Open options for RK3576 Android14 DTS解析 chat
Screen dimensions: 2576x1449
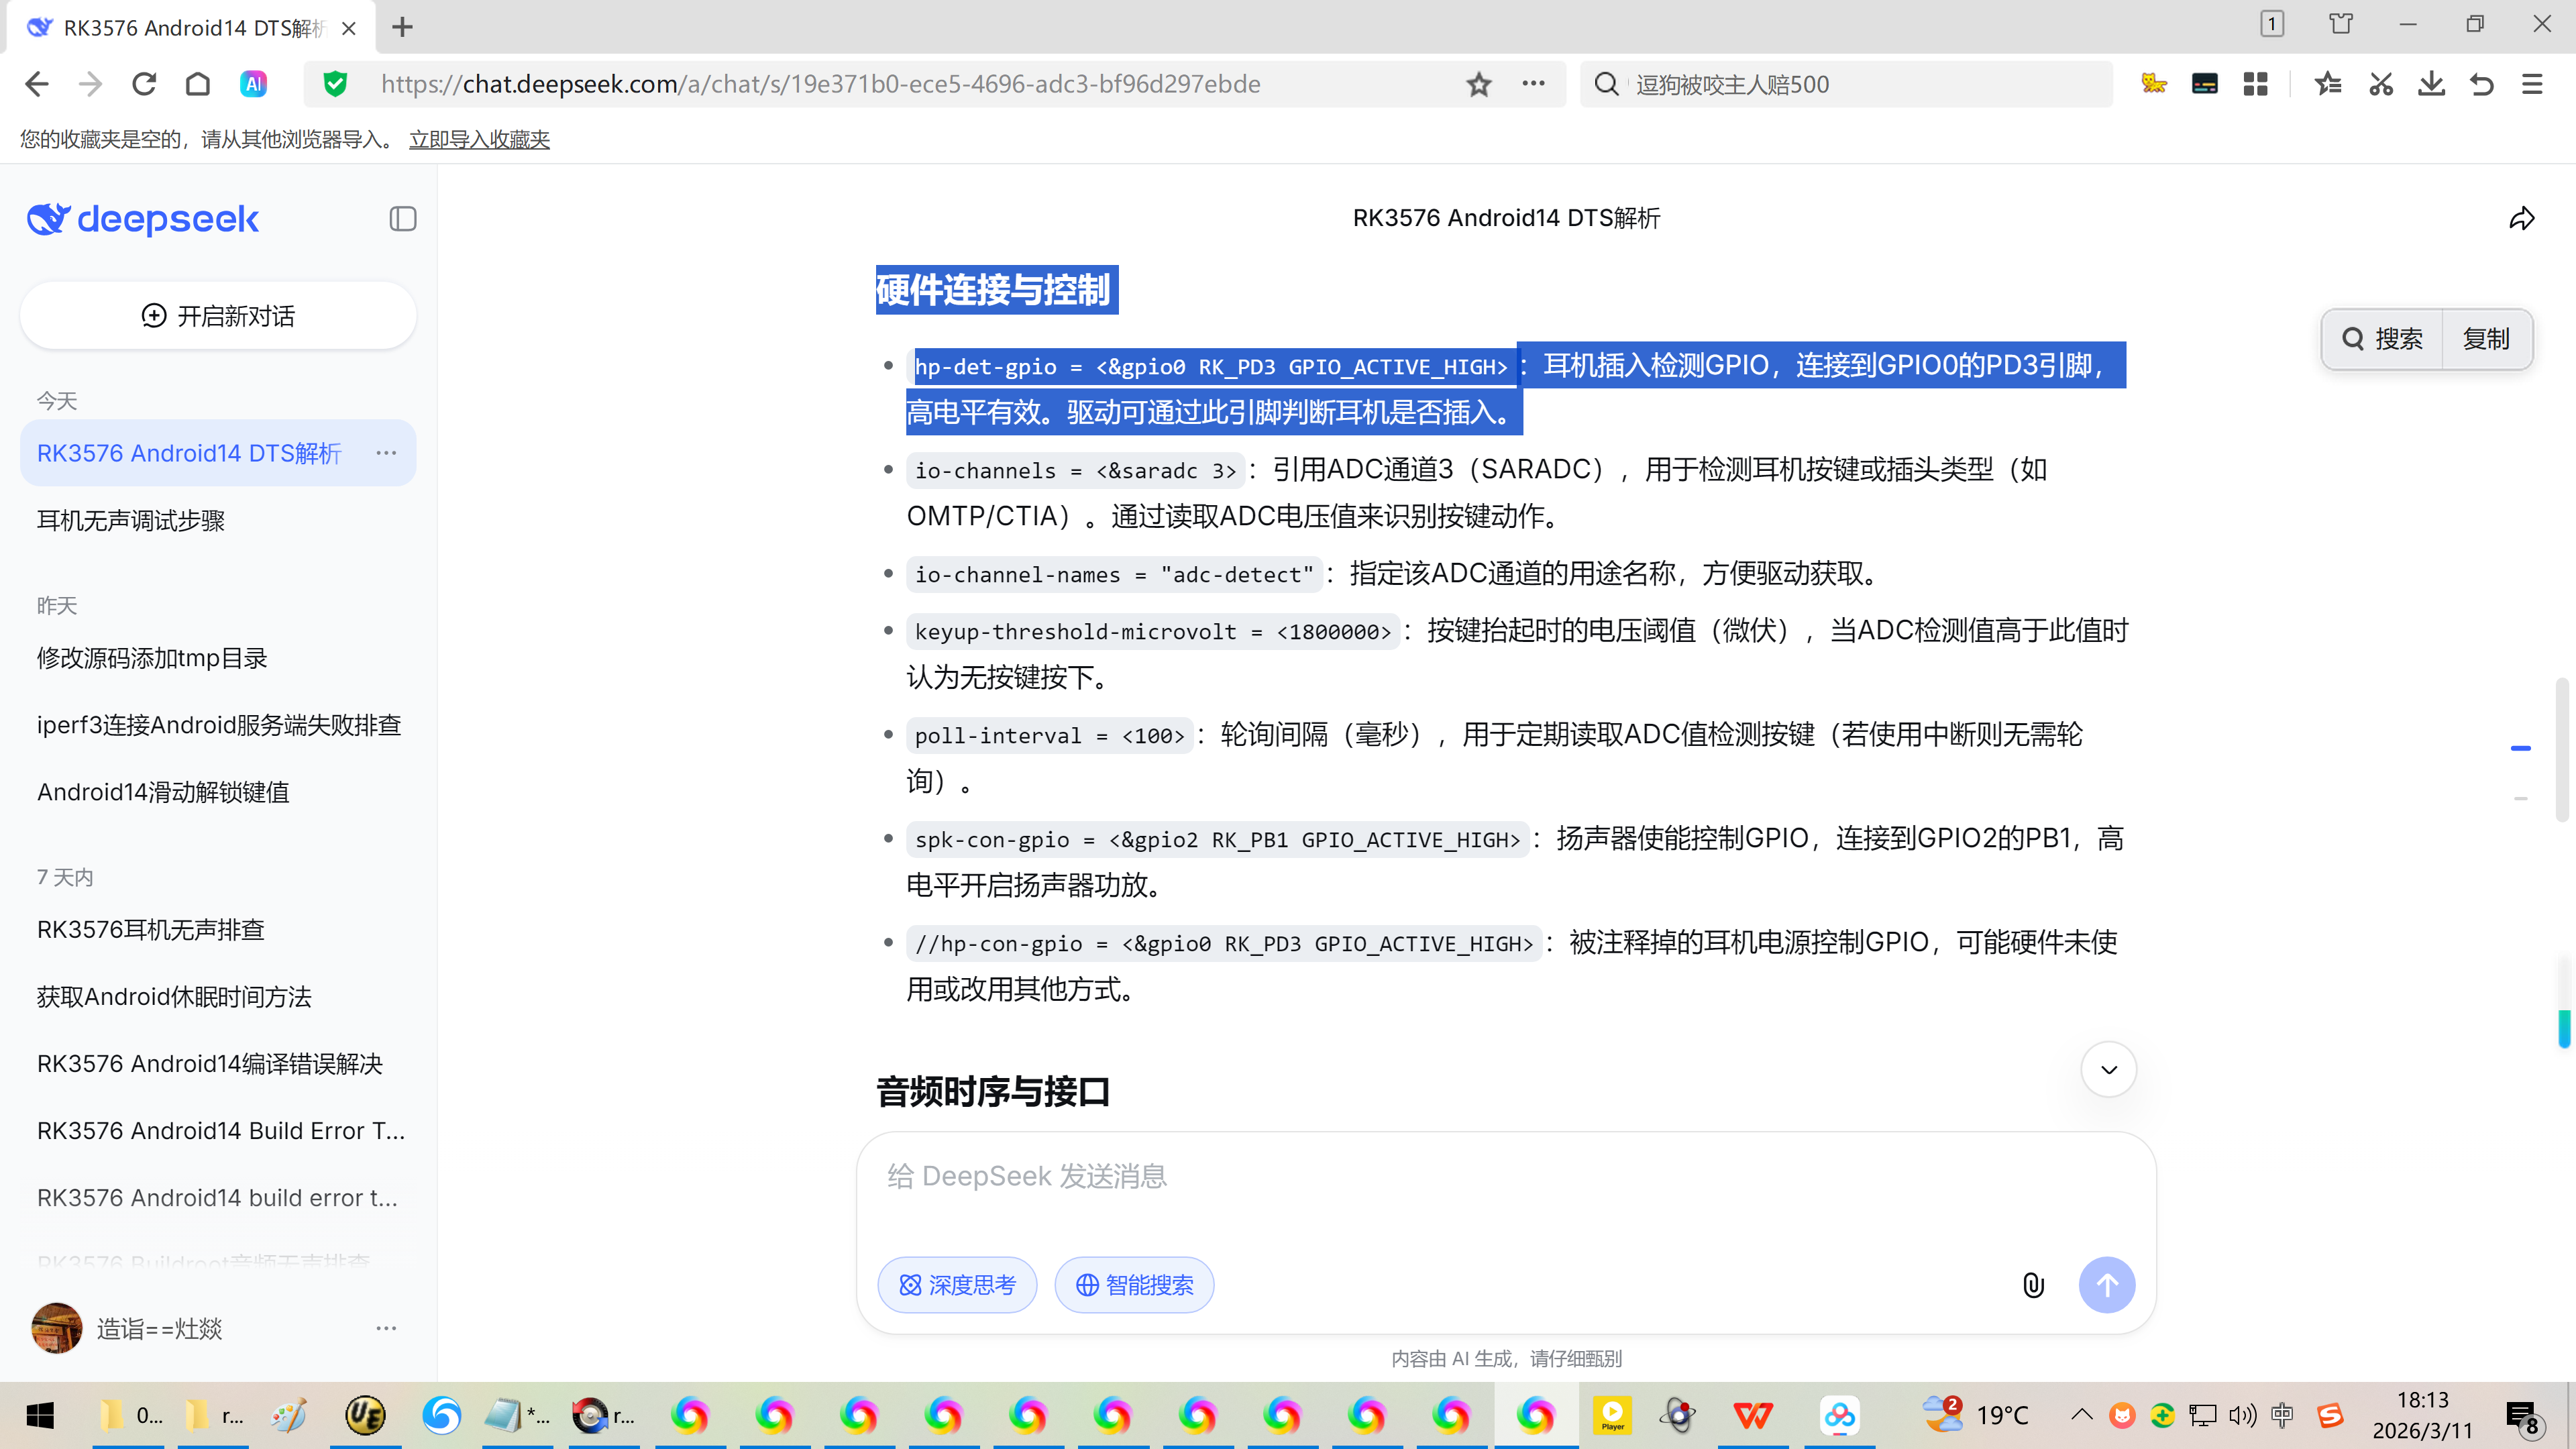click(386, 453)
